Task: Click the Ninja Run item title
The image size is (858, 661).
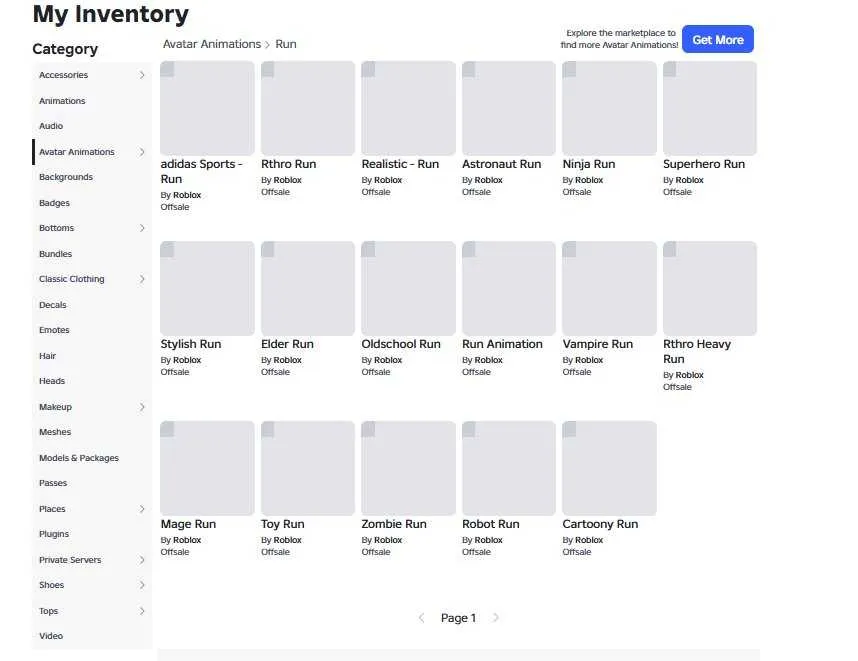Action: click(x=589, y=164)
